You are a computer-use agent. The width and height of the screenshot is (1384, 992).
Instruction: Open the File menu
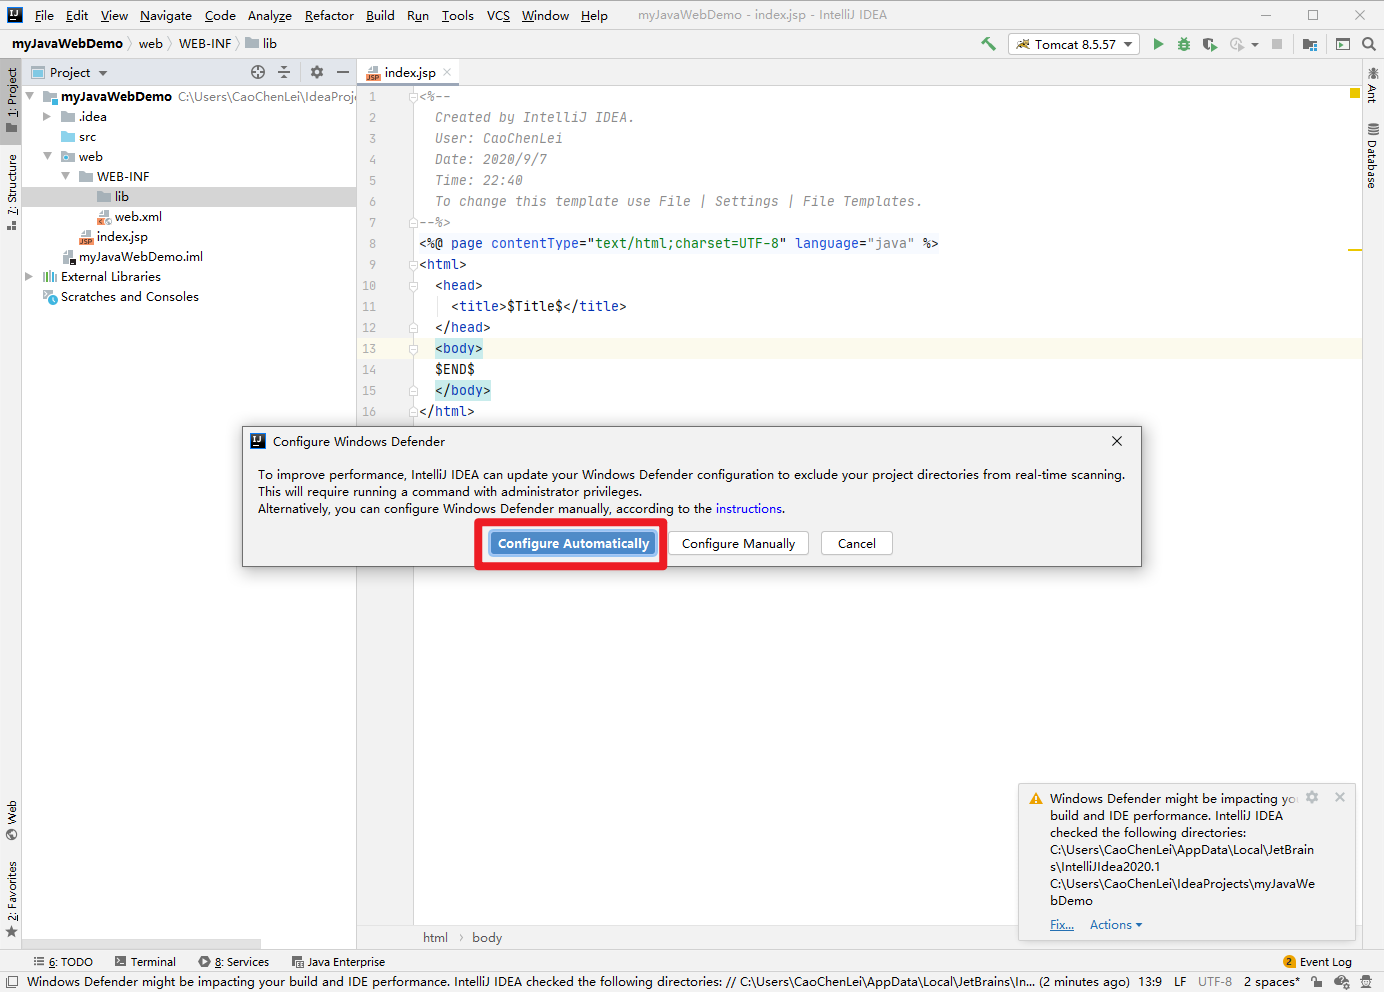pos(44,15)
